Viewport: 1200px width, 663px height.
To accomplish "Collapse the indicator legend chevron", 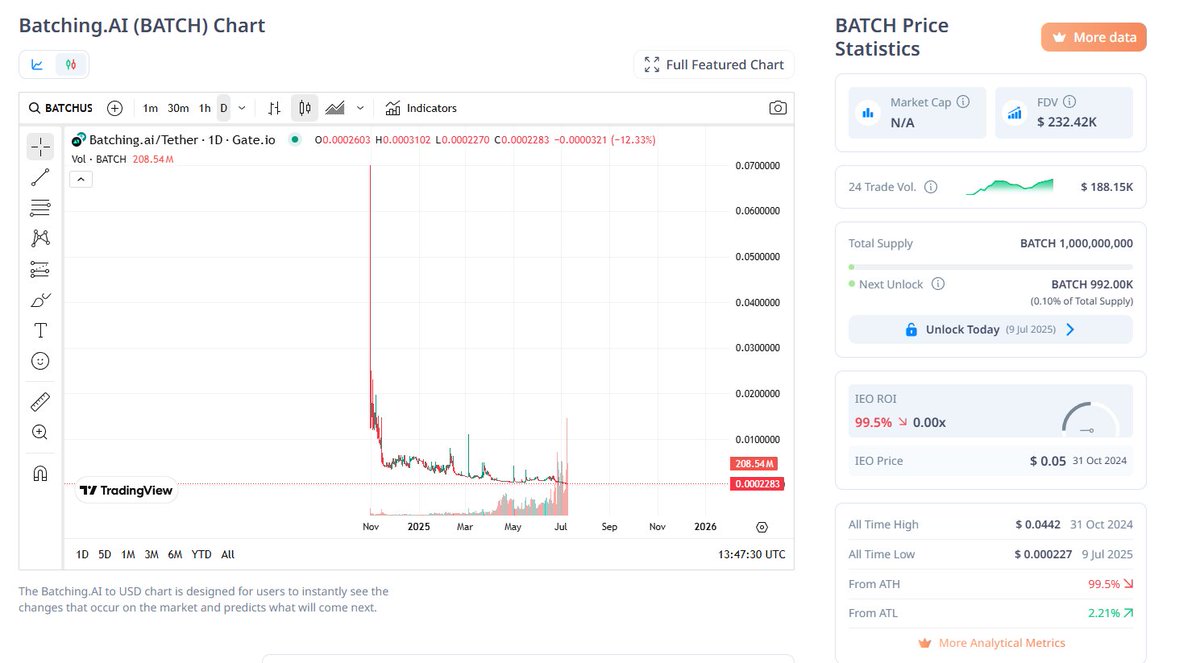I will pyautogui.click(x=81, y=179).
